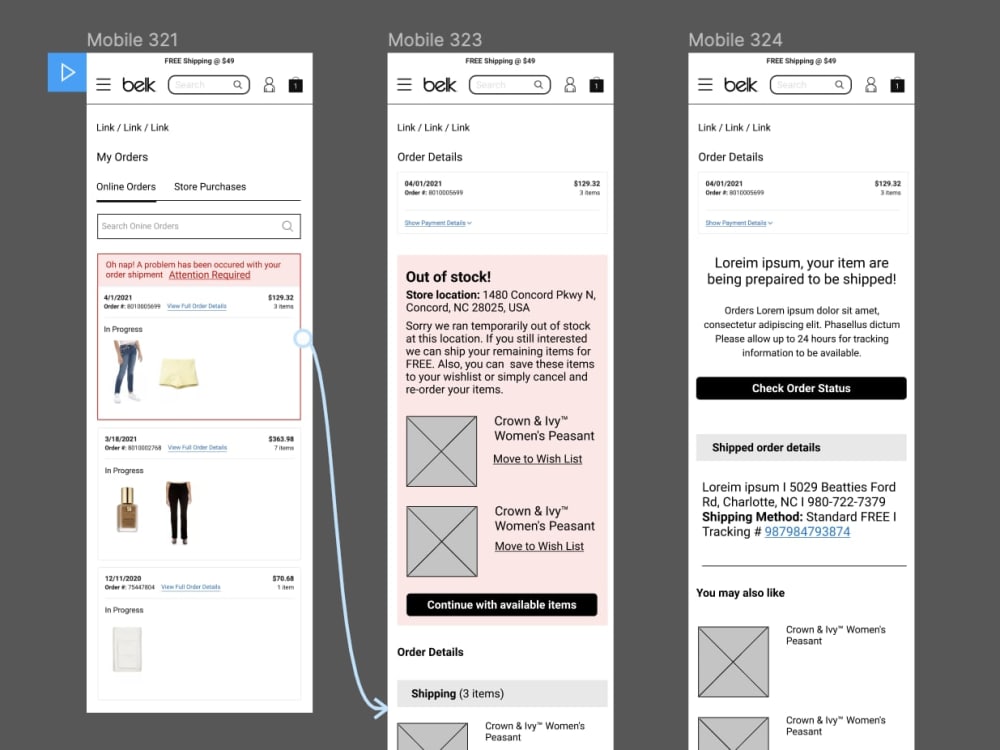Click second Move to Wish List link
This screenshot has height=750, width=1000.
(540, 547)
